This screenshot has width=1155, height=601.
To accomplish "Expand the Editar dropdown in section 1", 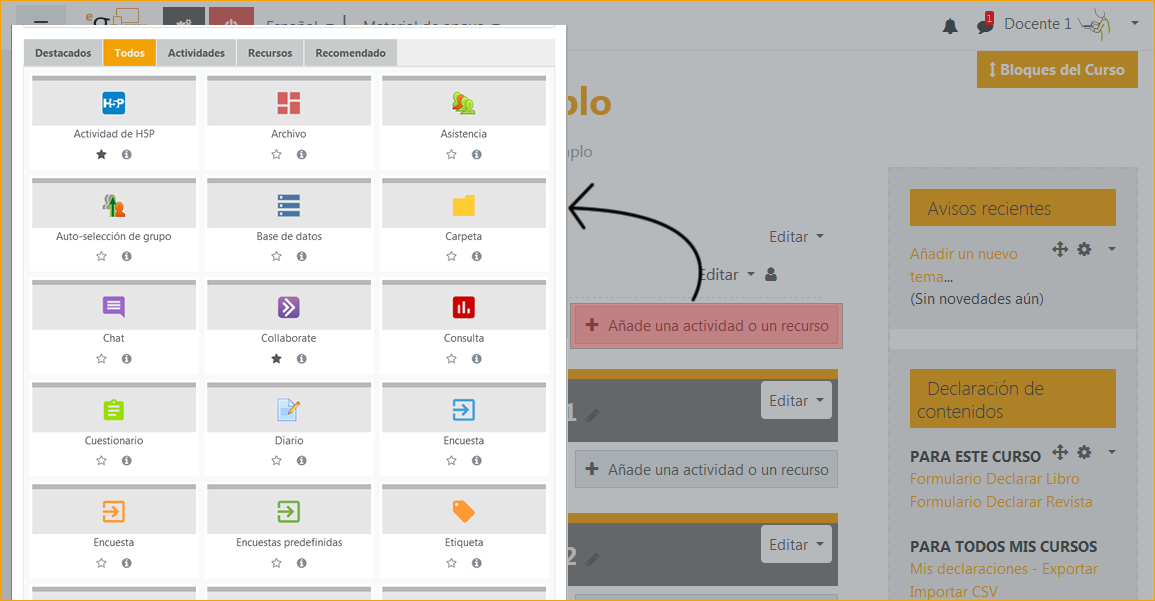I will tap(796, 401).
